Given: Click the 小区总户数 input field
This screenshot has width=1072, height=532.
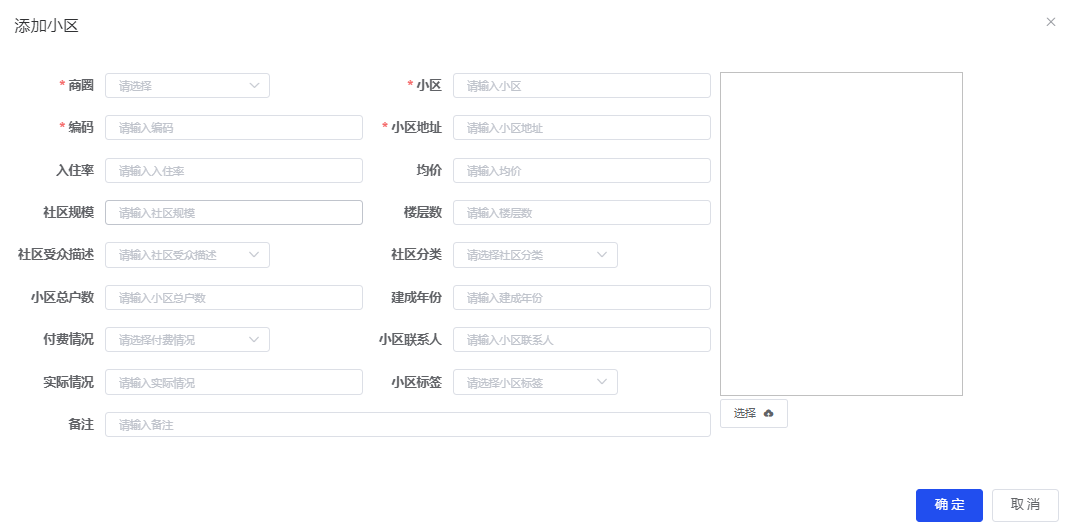Looking at the screenshot, I should coord(233,298).
